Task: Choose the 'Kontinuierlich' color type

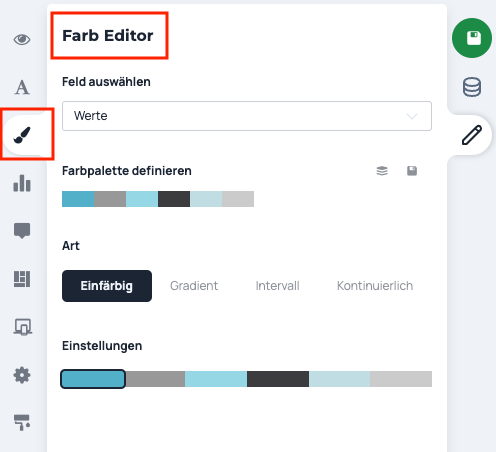Action: [x=375, y=286]
